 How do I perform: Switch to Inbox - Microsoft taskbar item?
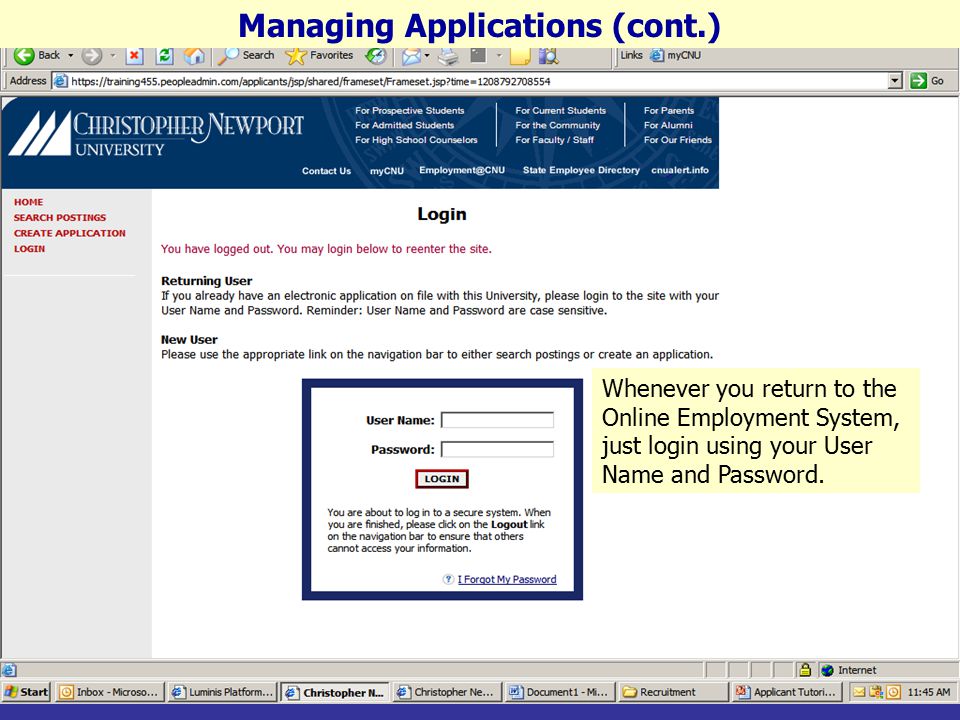pyautogui.click(x=110, y=692)
